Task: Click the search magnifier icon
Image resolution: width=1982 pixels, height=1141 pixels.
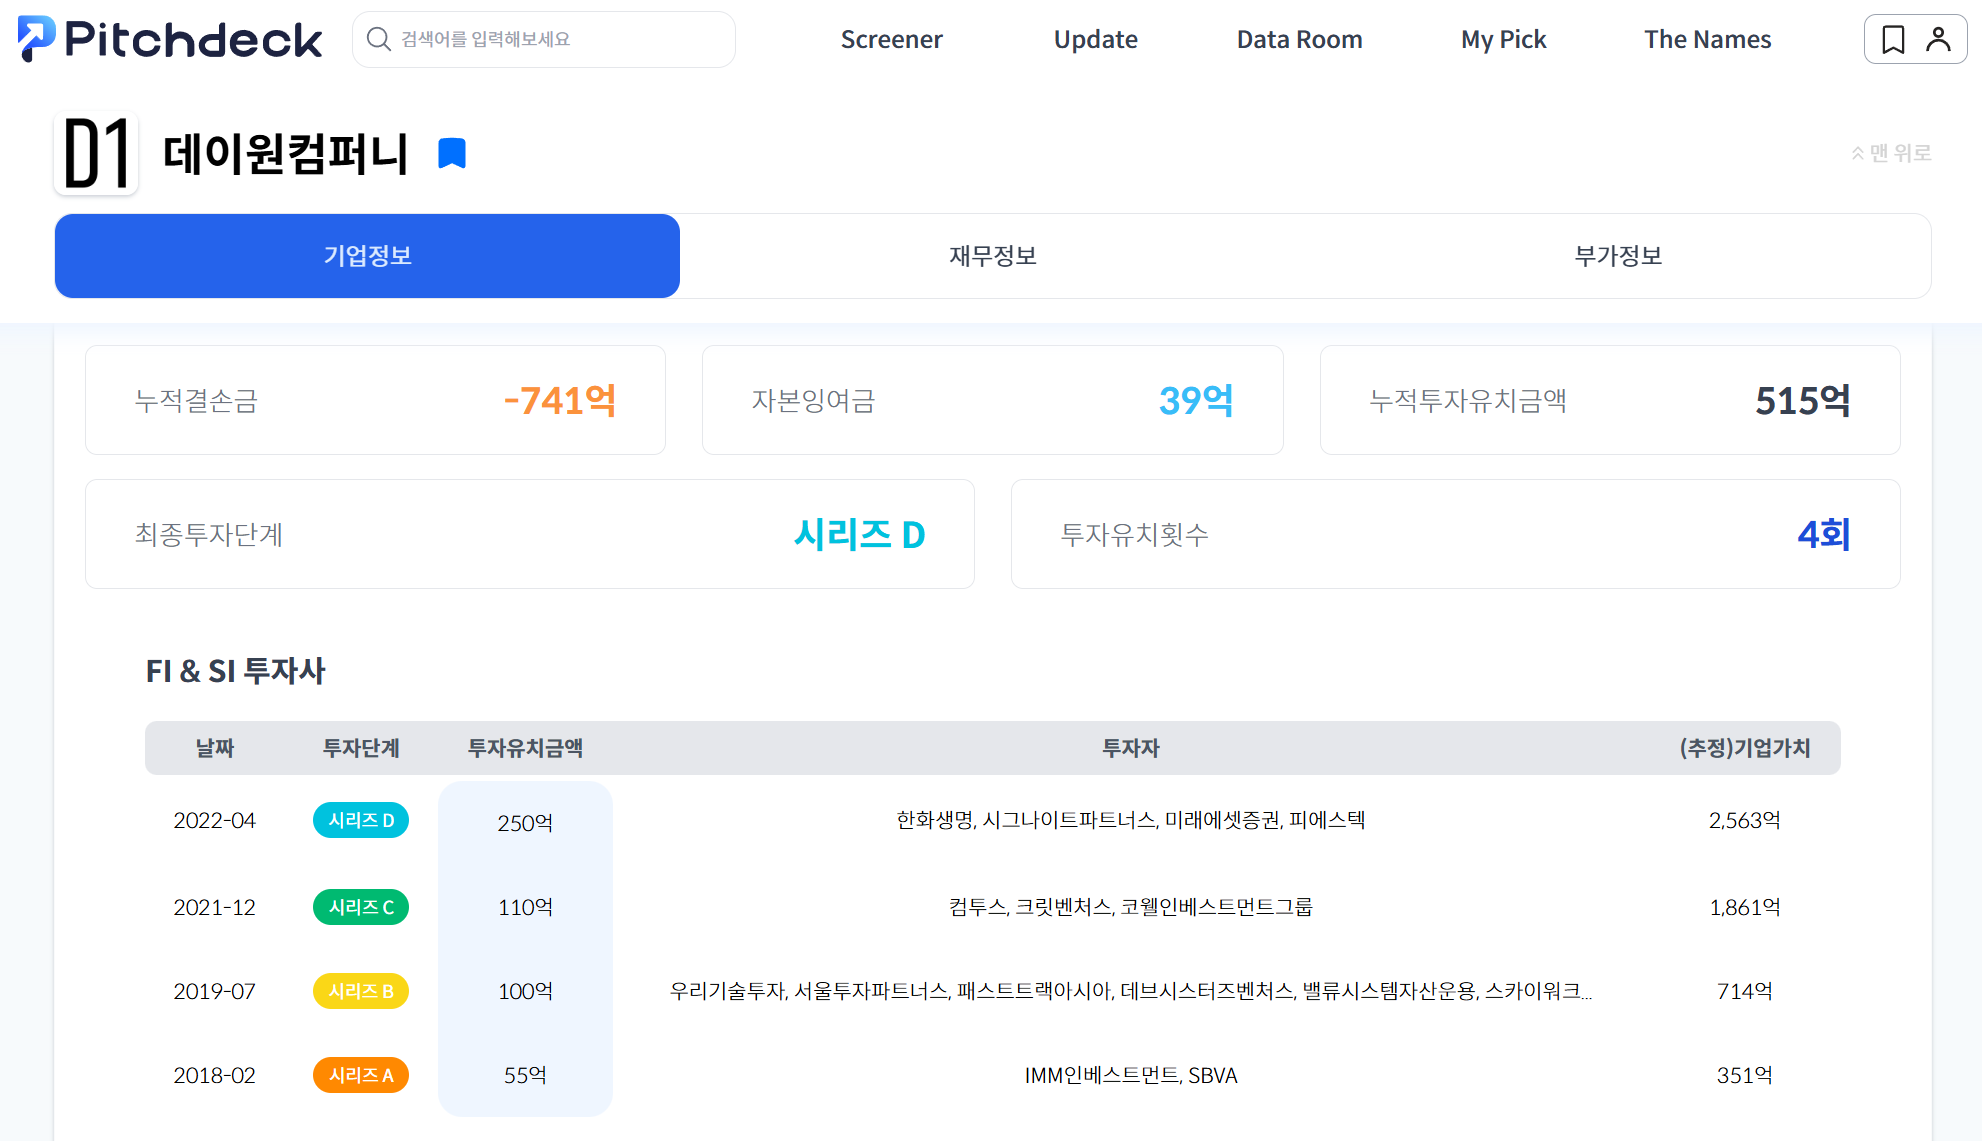Action: (x=378, y=39)
